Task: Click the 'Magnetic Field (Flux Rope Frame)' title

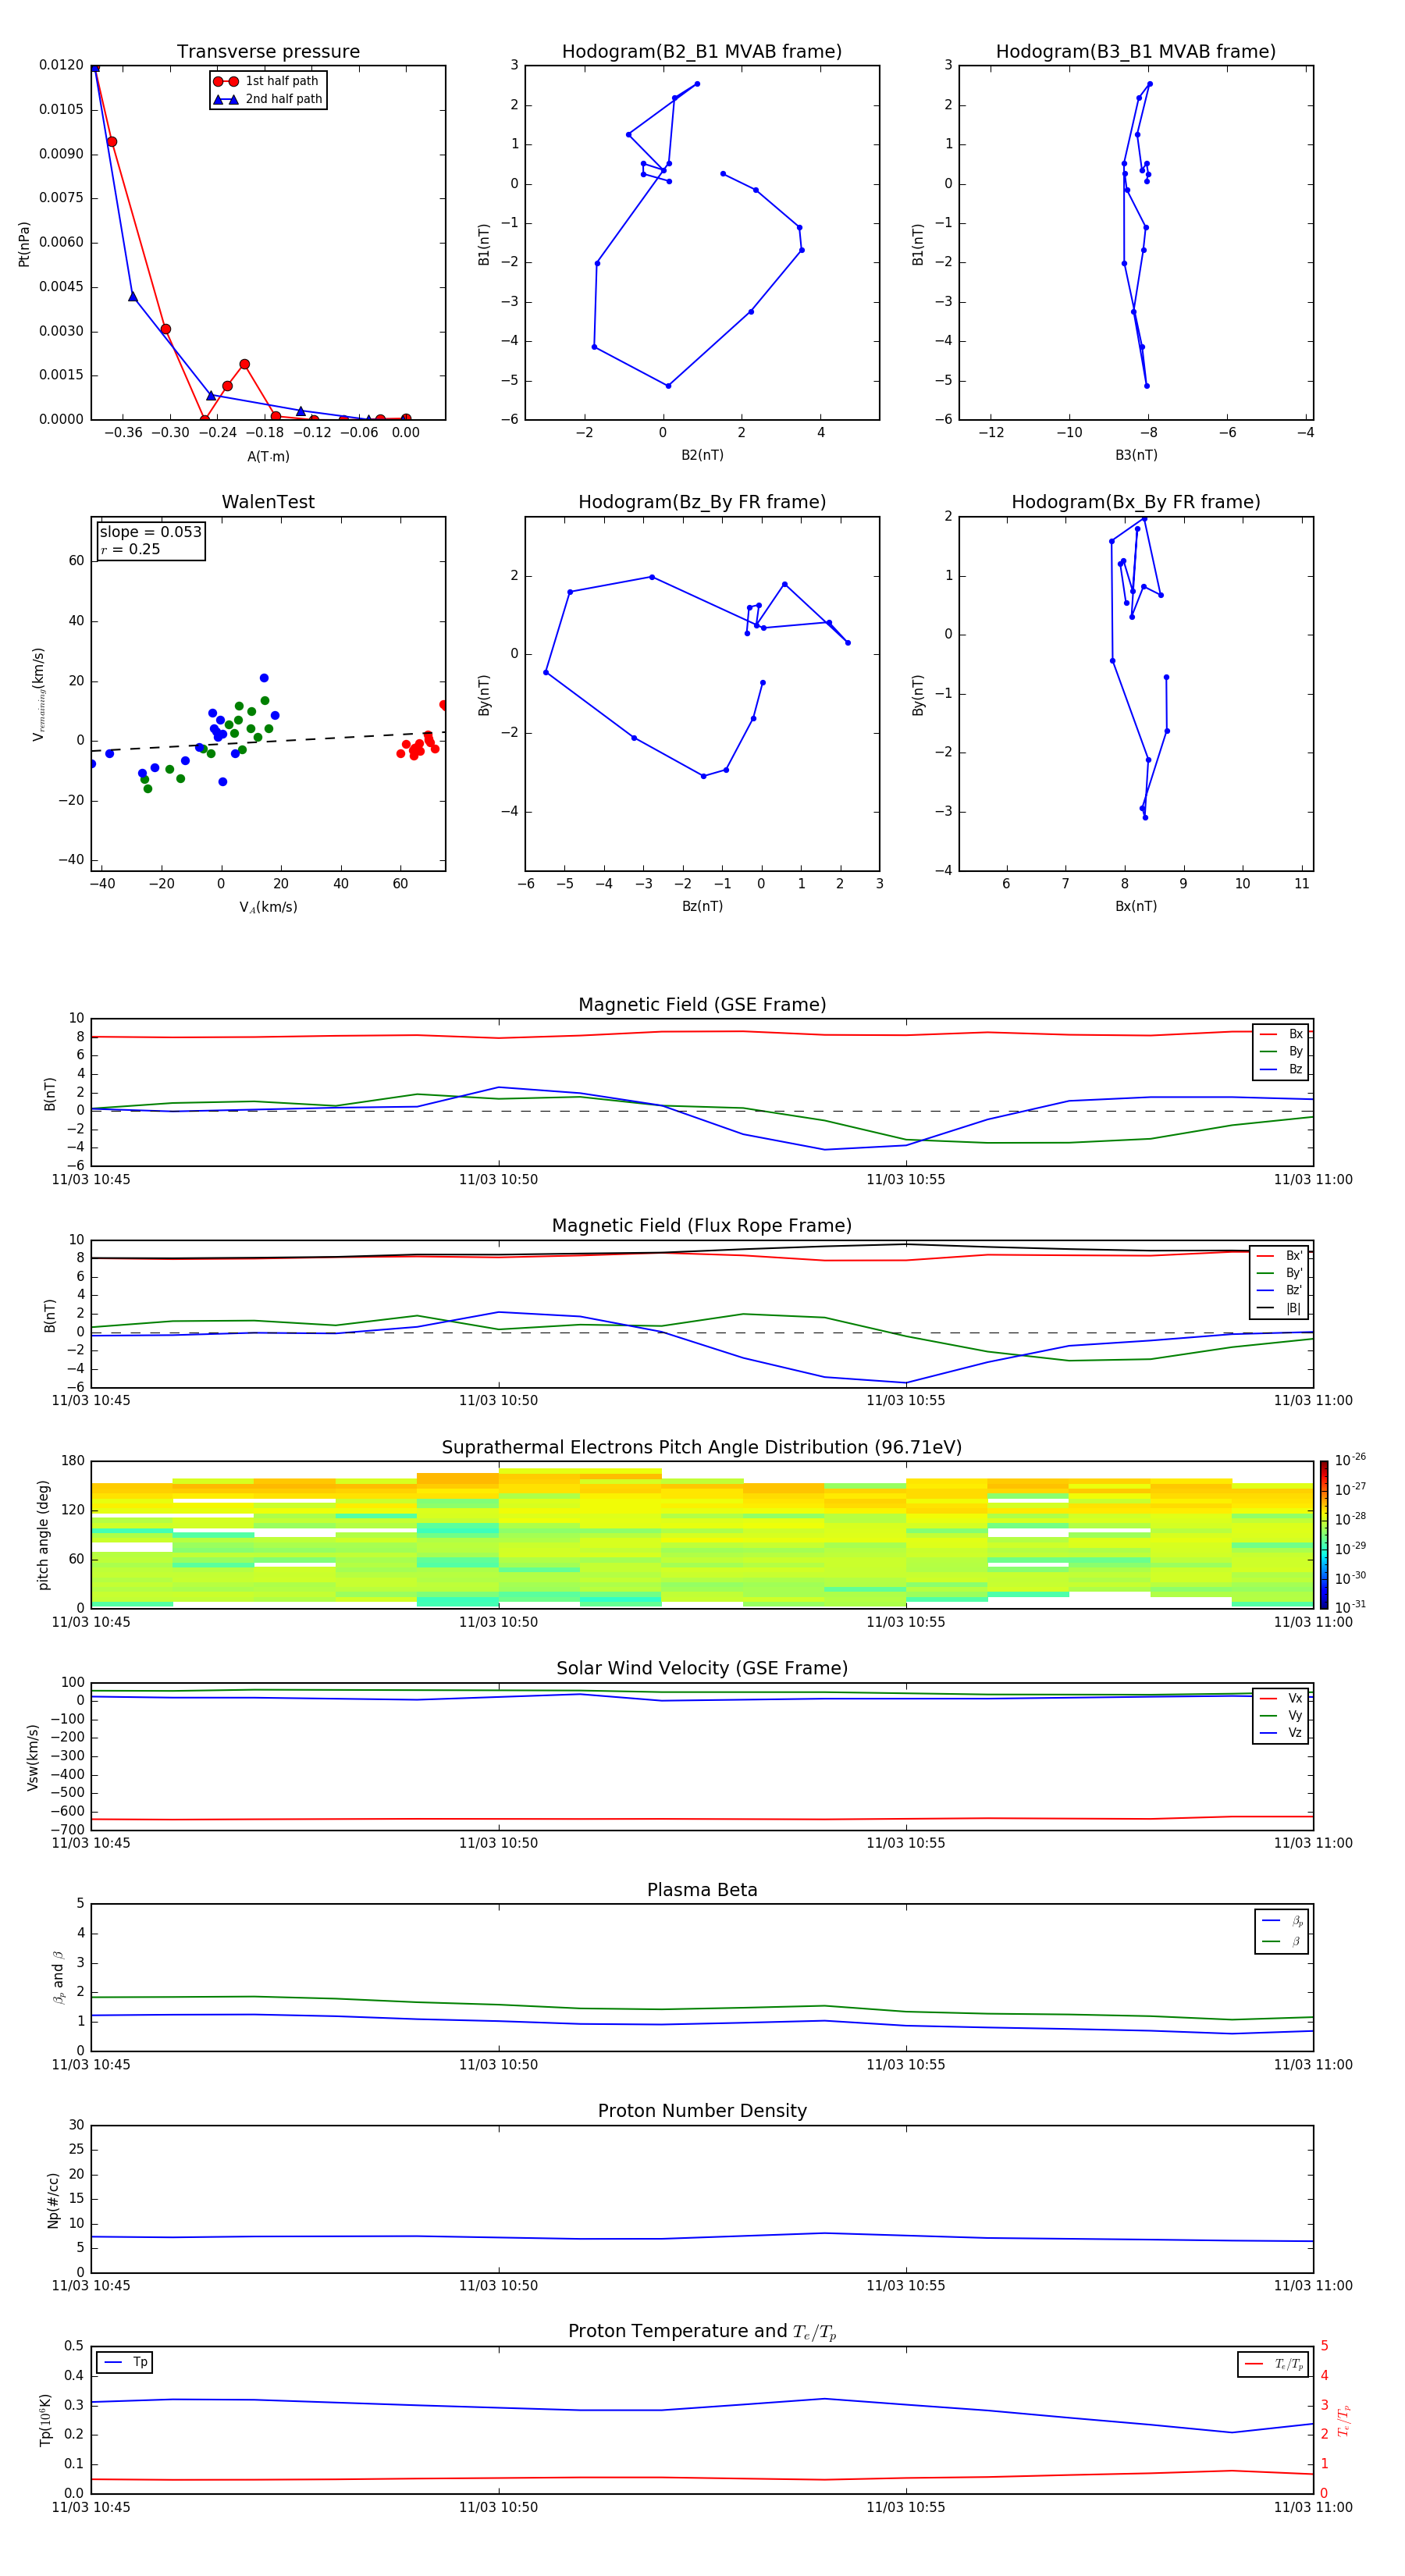Action: click(702, 1226)
